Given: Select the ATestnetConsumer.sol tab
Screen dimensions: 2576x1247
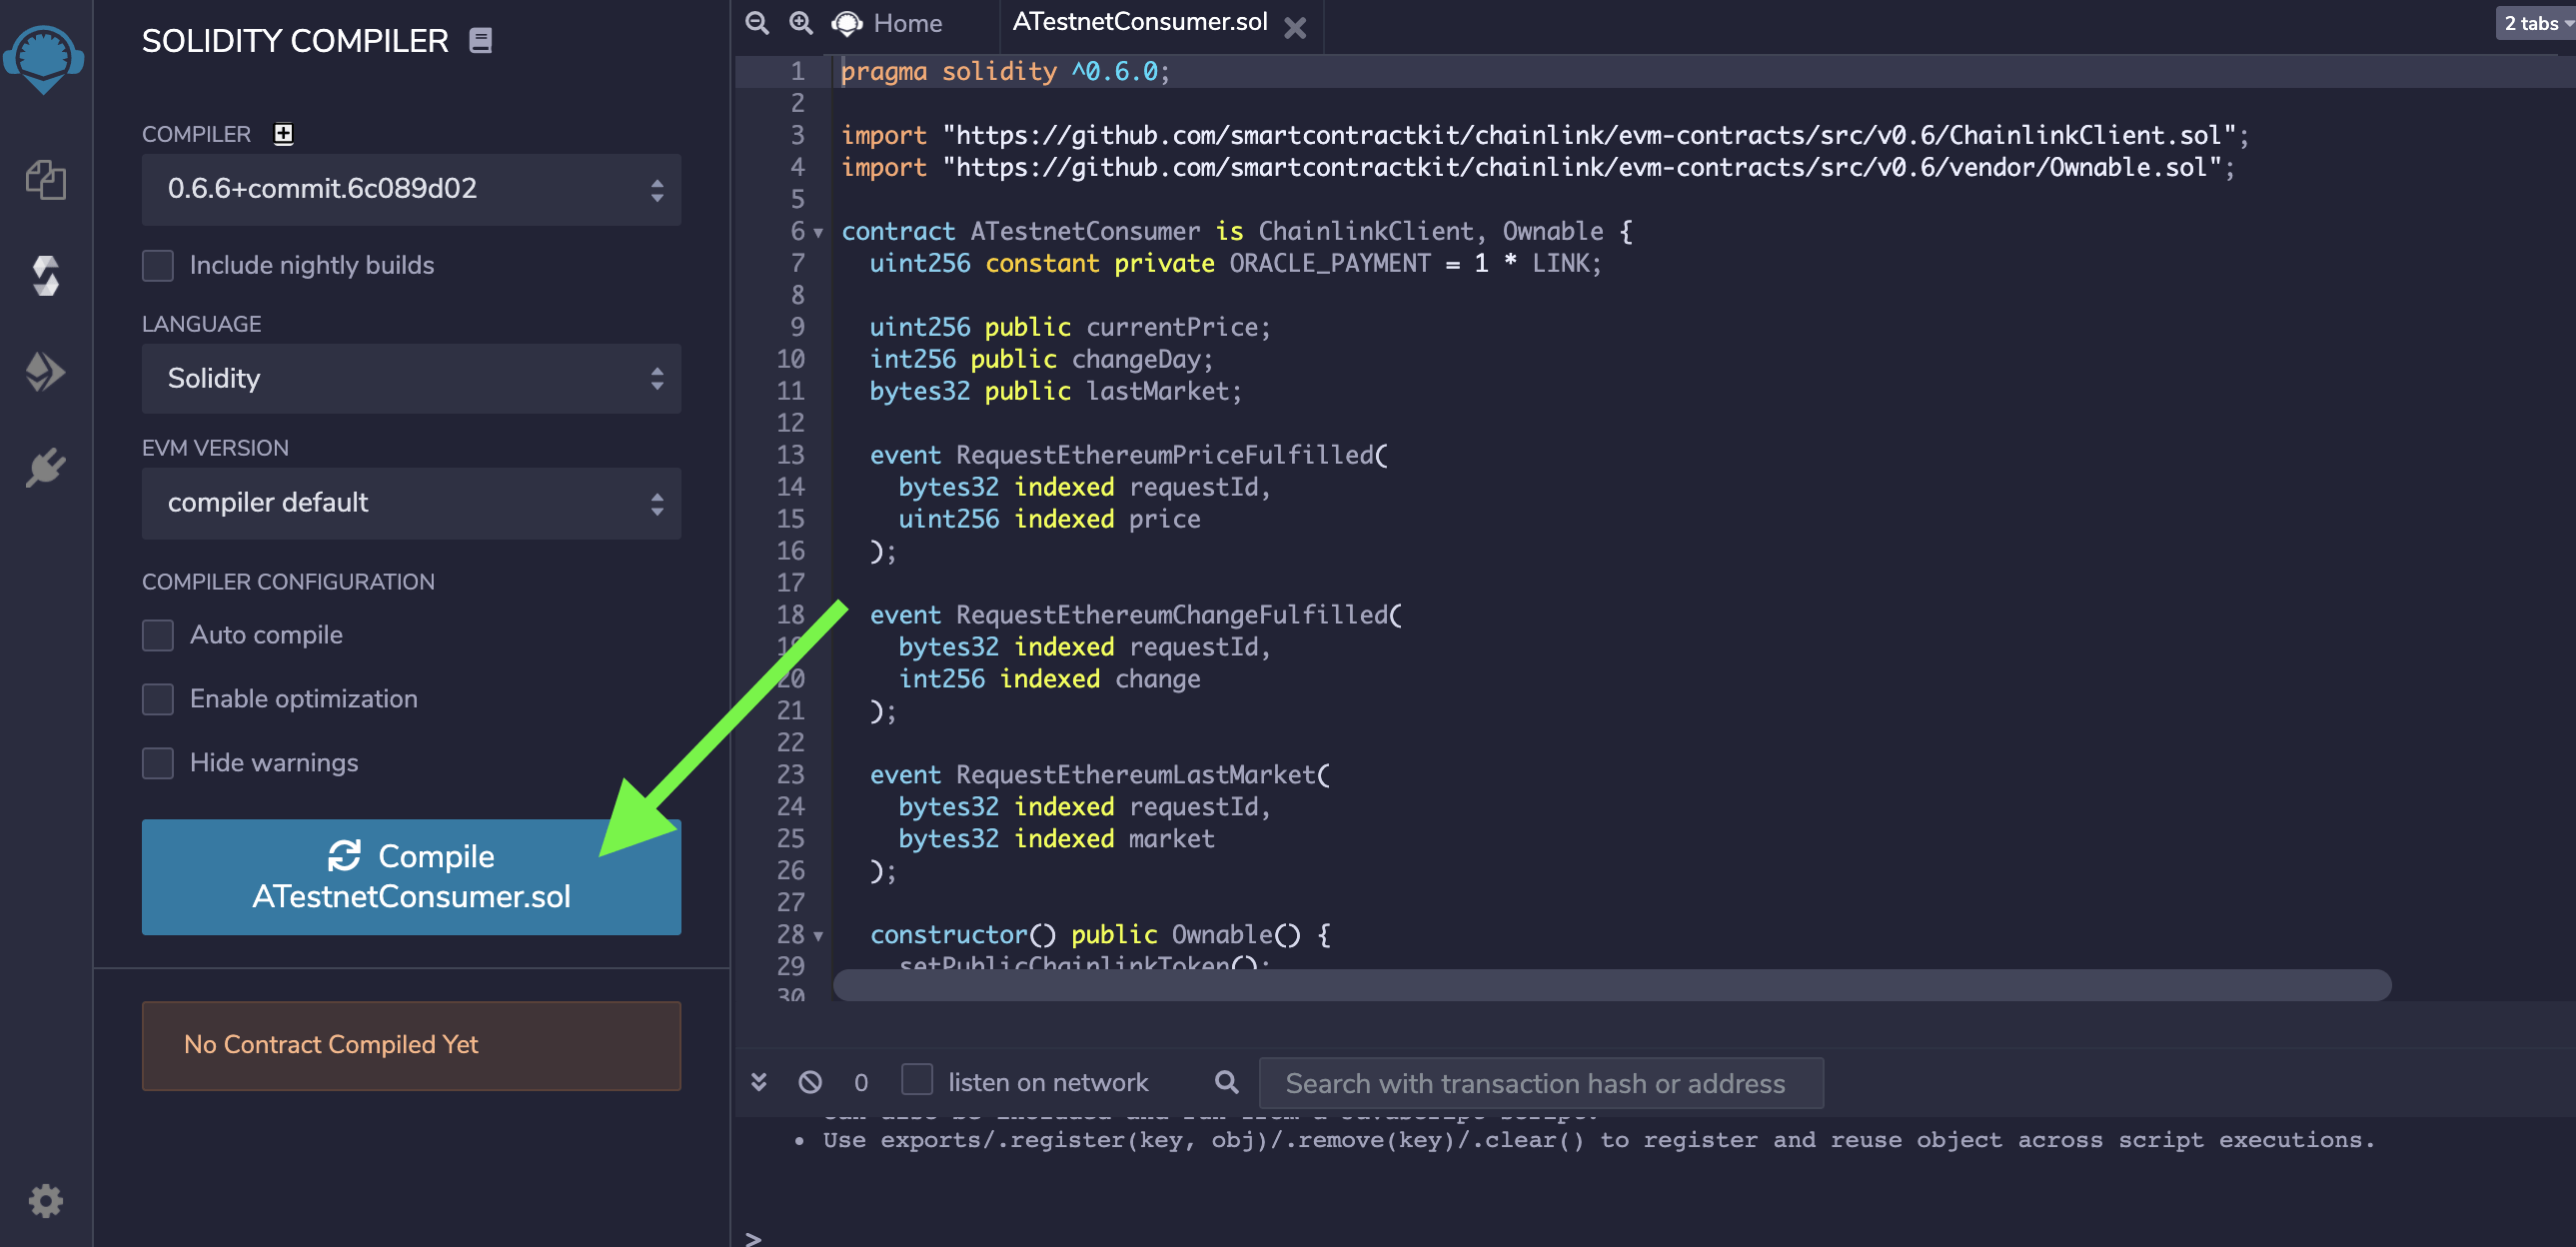Looking at the screenshot, I should (x=1139, y=23).
